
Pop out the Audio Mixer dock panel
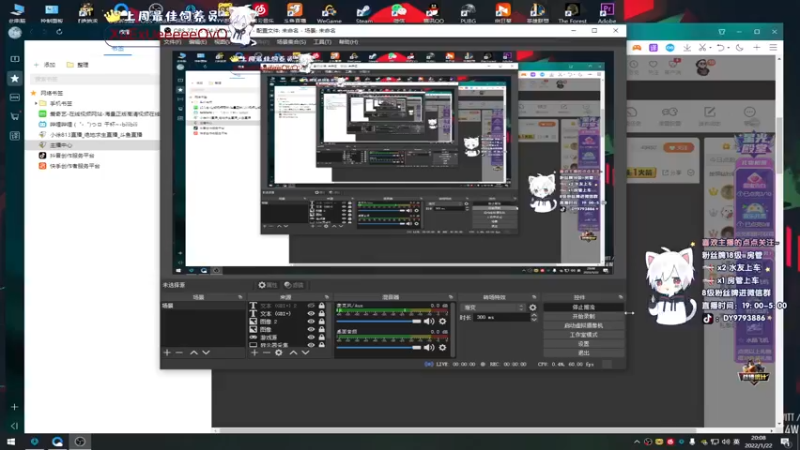(x=451, y=297)
